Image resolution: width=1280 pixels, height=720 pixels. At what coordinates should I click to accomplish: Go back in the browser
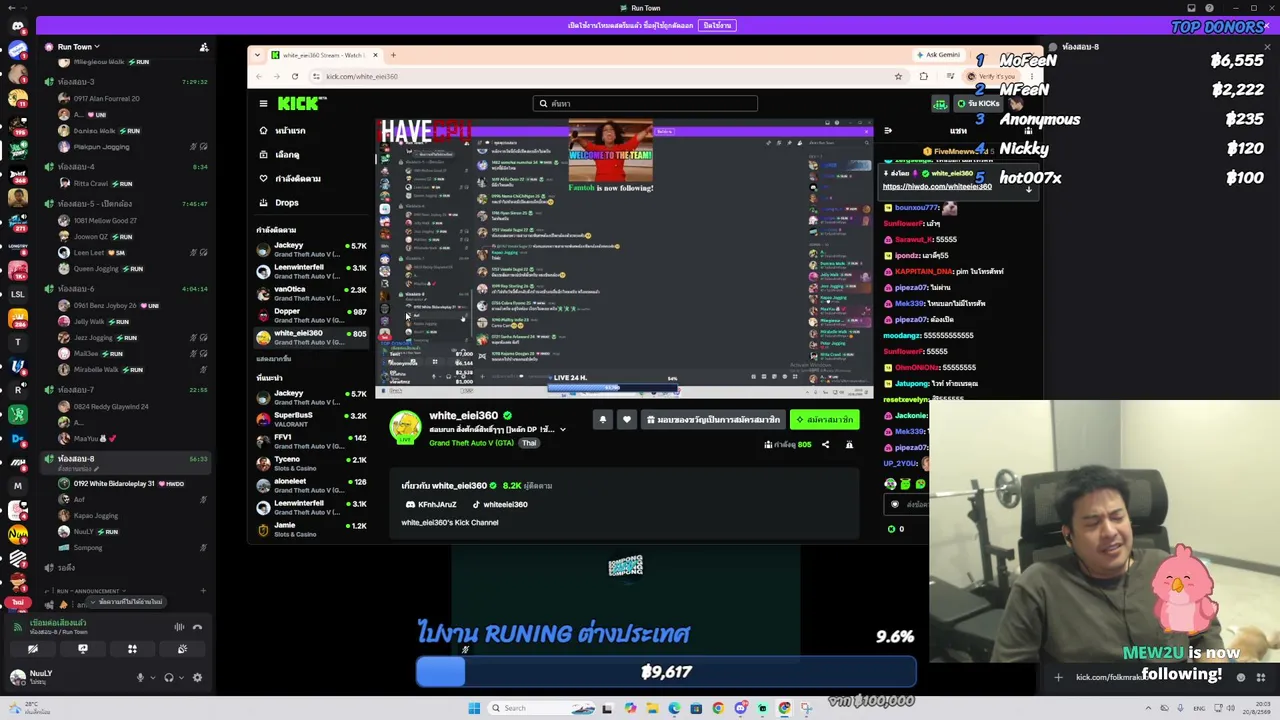point(259,76)
